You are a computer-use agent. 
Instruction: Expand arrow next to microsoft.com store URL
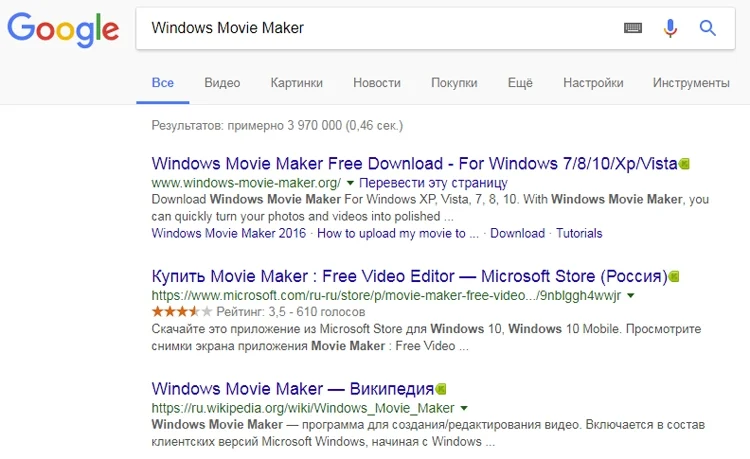tap(631, 295)
